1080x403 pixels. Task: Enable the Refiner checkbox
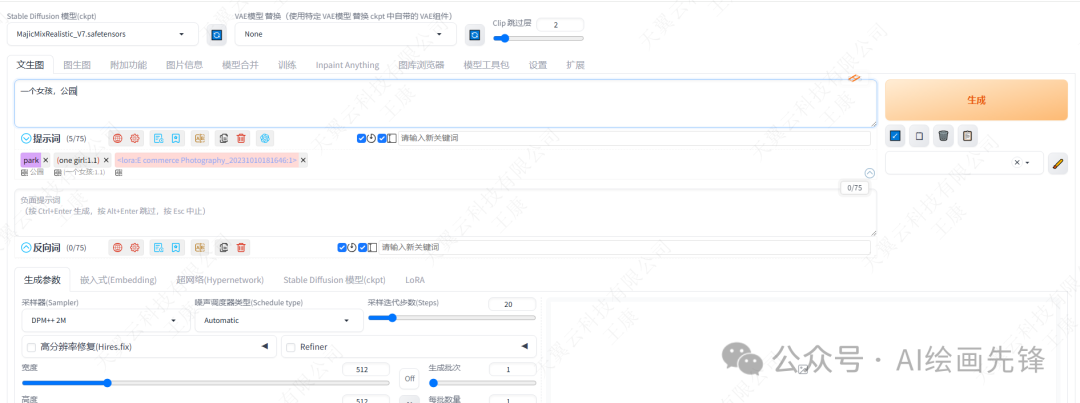pyautogui.click(x=291, y=347)
